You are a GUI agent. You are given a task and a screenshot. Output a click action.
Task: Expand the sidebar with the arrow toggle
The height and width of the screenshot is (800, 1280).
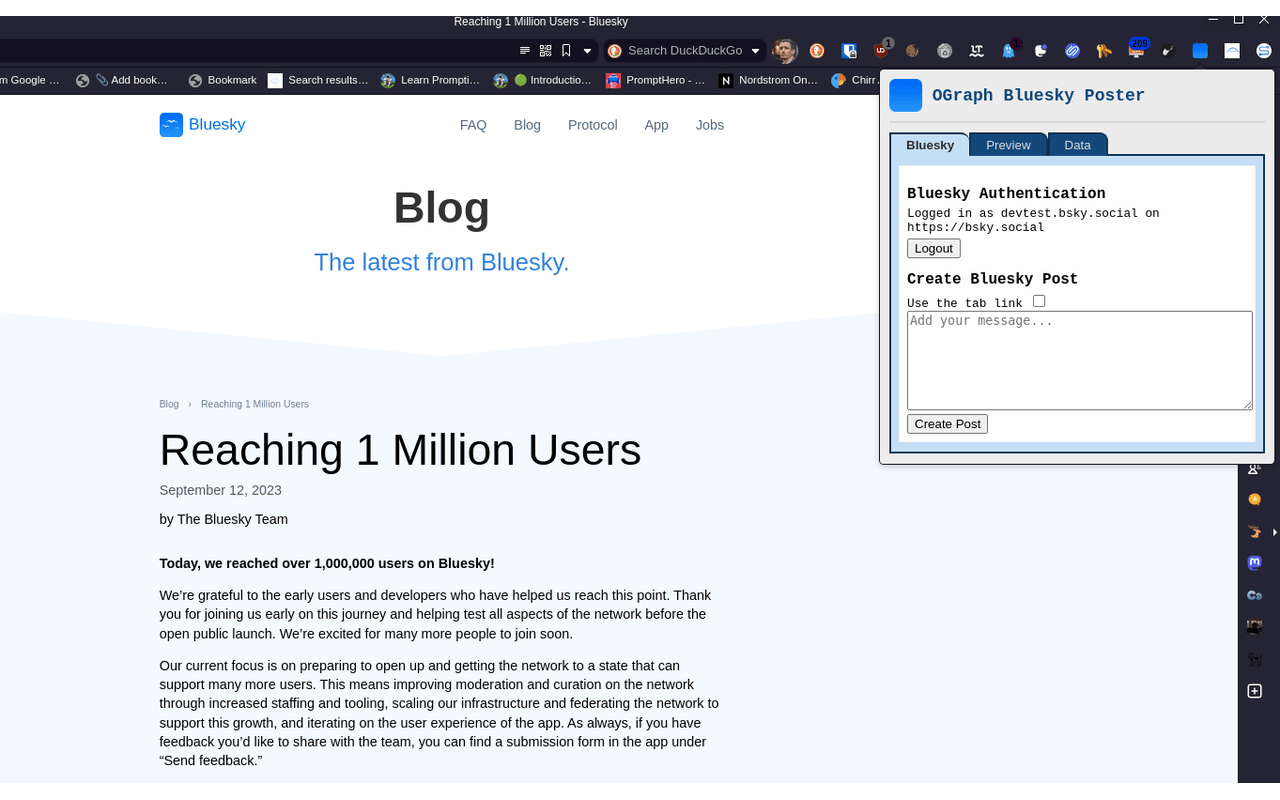1276,531
